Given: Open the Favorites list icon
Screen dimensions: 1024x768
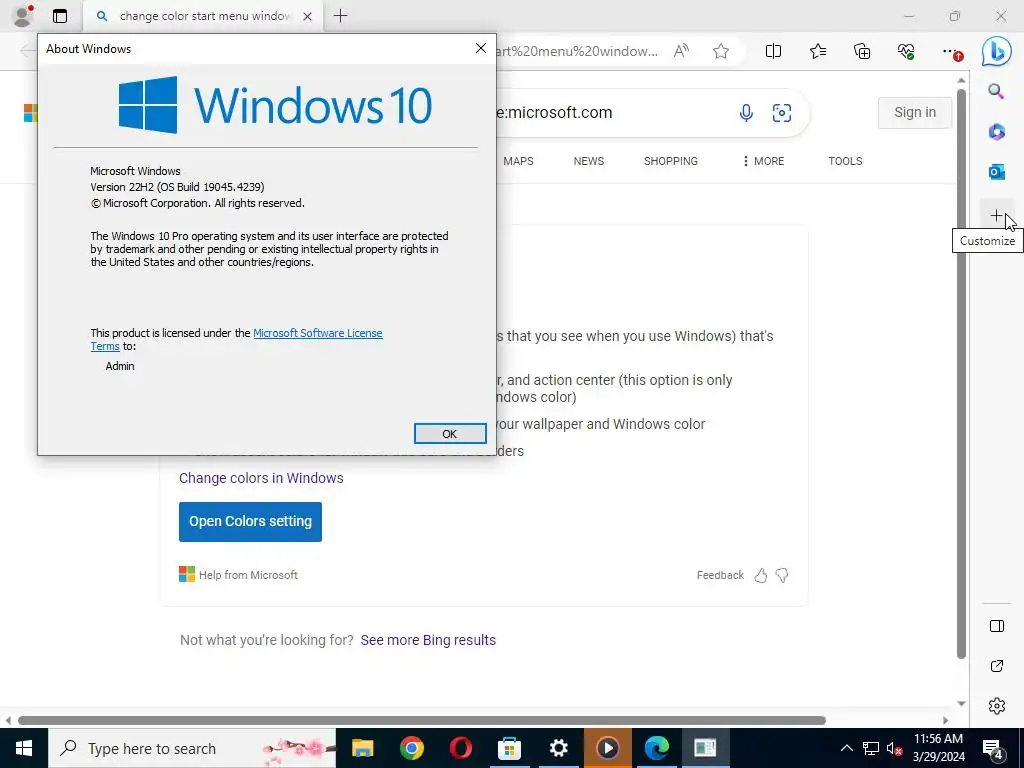Looking at the screenshot, I should [x=818, y=51].
